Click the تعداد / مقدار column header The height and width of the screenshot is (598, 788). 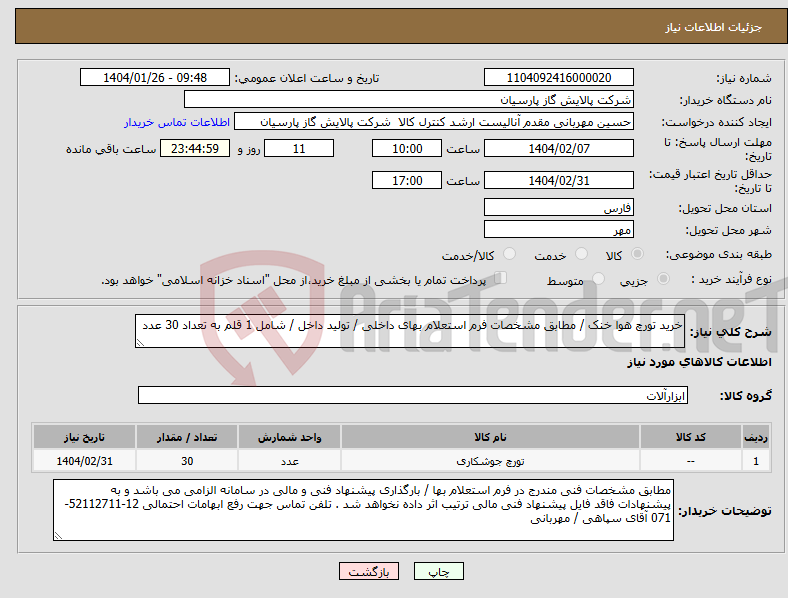[x=187, y=437]
